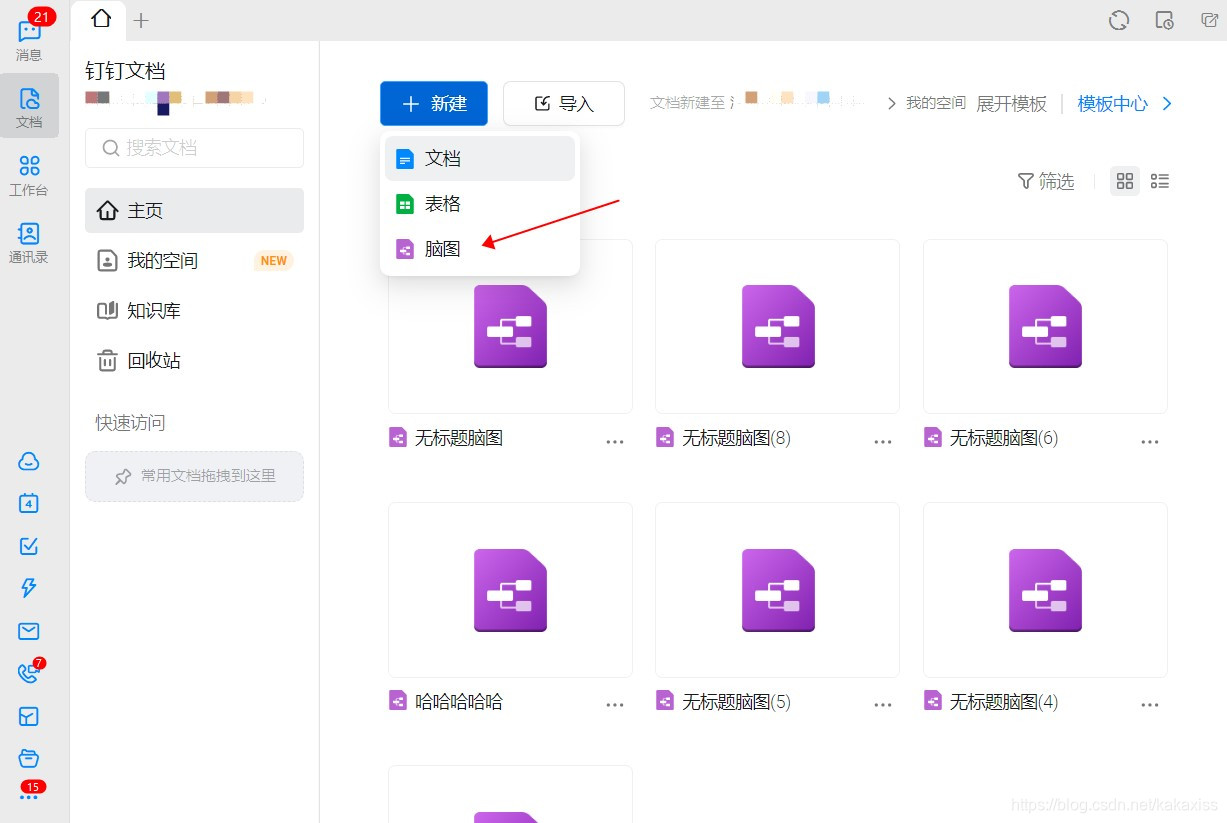This screenshot has width=1227, height=823.
Task: Click the blue 新建 button
Action: [x=434, y=104]
